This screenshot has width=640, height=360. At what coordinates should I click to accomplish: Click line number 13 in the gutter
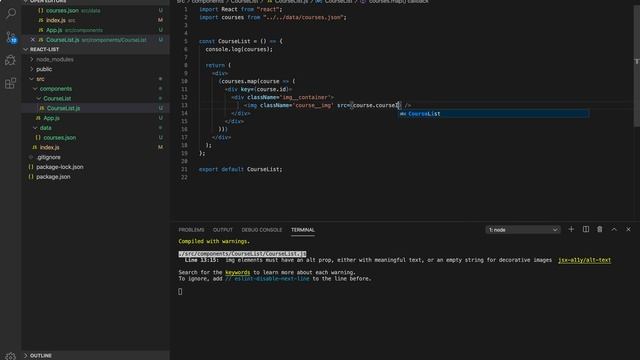pos(184,105)
